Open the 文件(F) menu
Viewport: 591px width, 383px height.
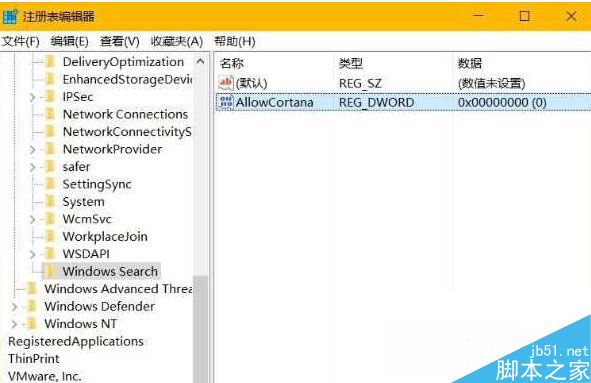click(x=20, y=41)
